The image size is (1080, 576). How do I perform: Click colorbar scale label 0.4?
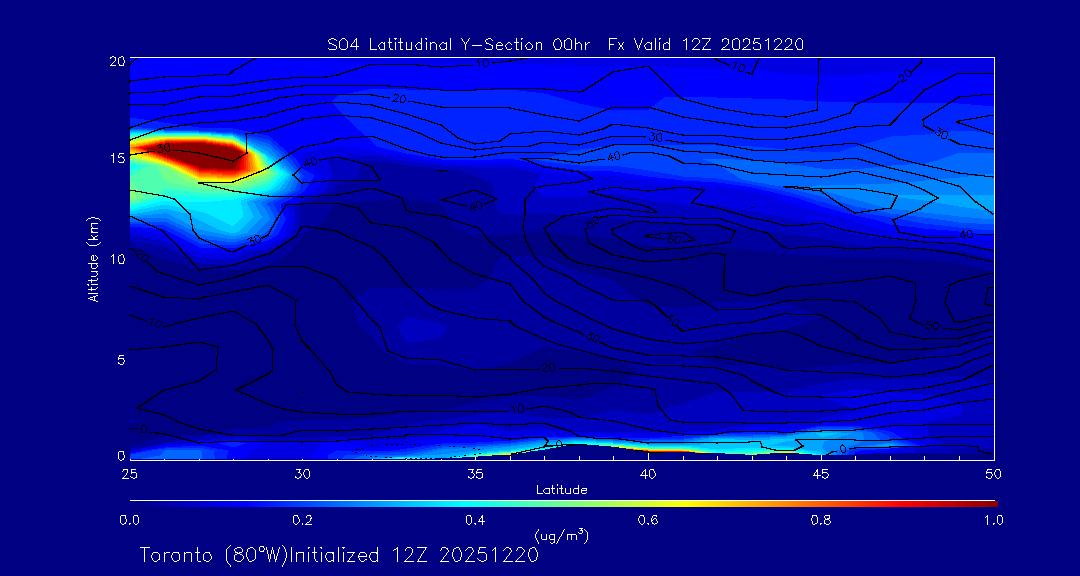tap(475, 520)
